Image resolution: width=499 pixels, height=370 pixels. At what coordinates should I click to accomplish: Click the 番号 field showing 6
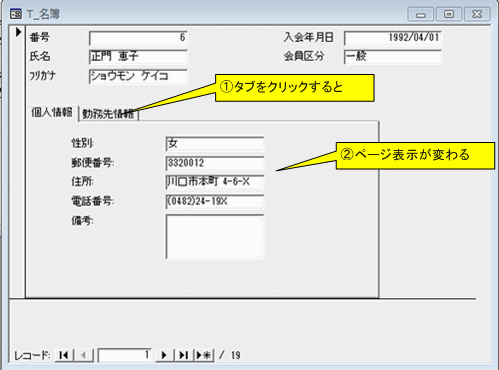click(138, 38)
